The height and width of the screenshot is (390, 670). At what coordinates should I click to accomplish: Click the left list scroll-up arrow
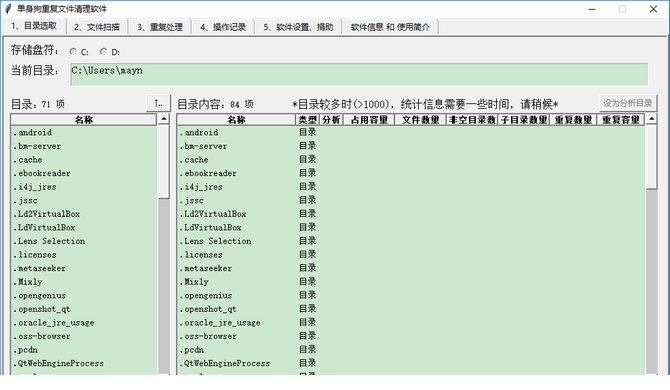pyautogui.click(x=164, y=119)
